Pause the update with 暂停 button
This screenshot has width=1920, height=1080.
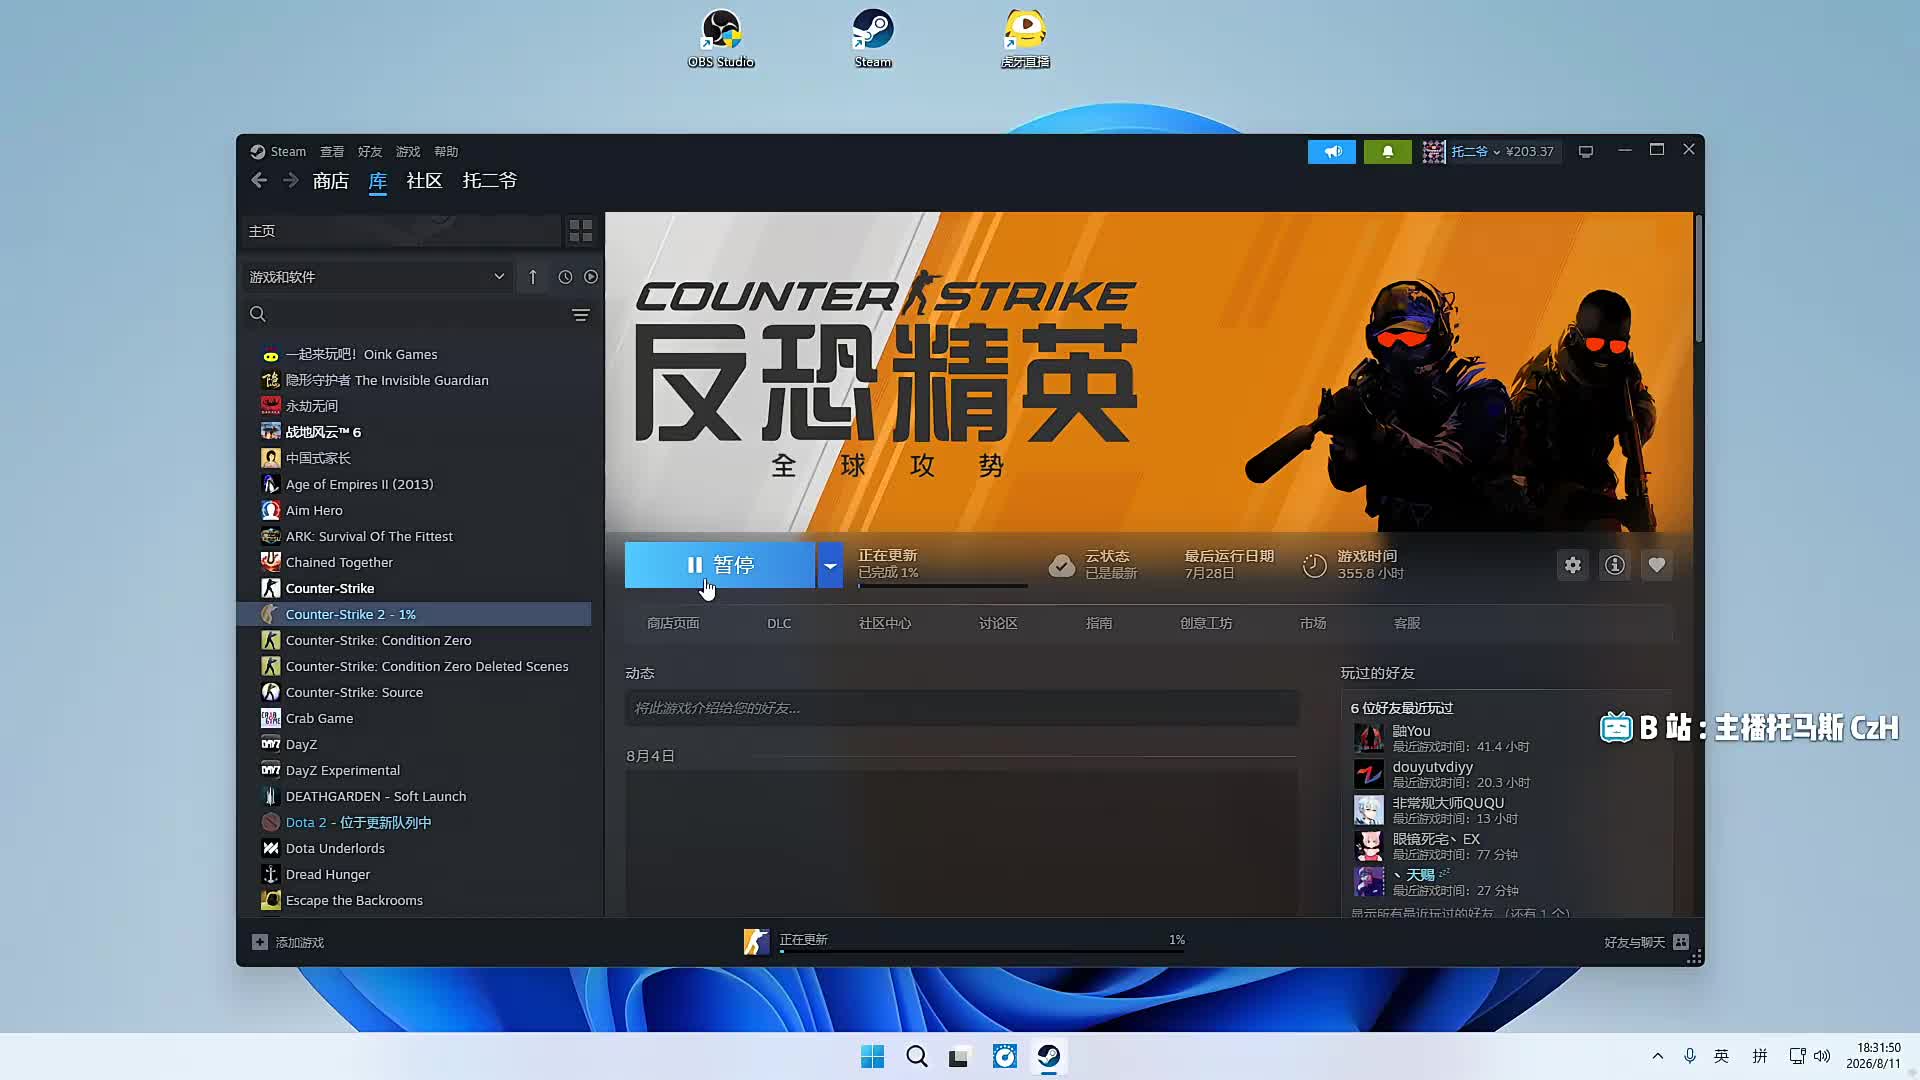[x=720, y=565]
